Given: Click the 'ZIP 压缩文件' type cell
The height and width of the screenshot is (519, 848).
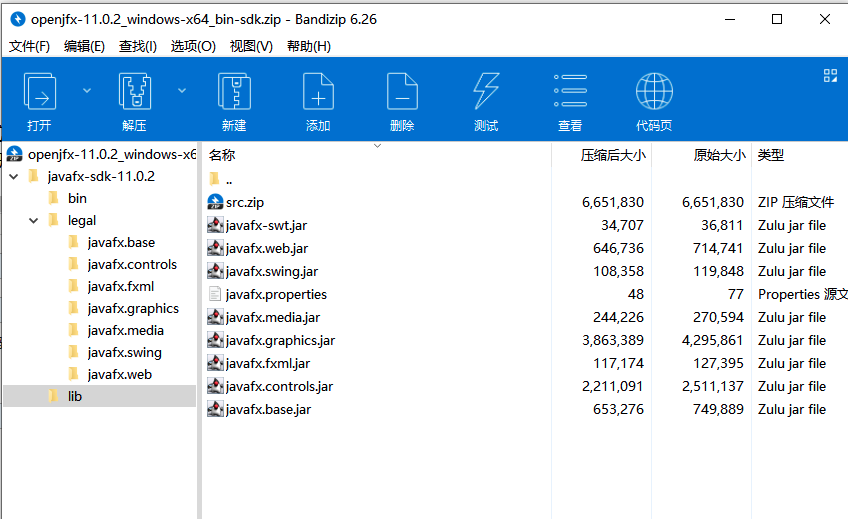Looking at the screenshot, I should coord(796,203).
